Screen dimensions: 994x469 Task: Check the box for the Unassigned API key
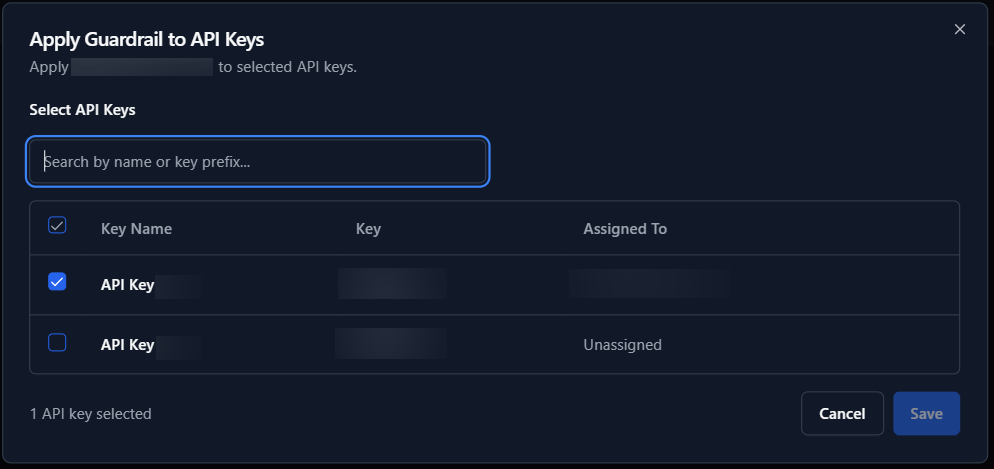57,343
